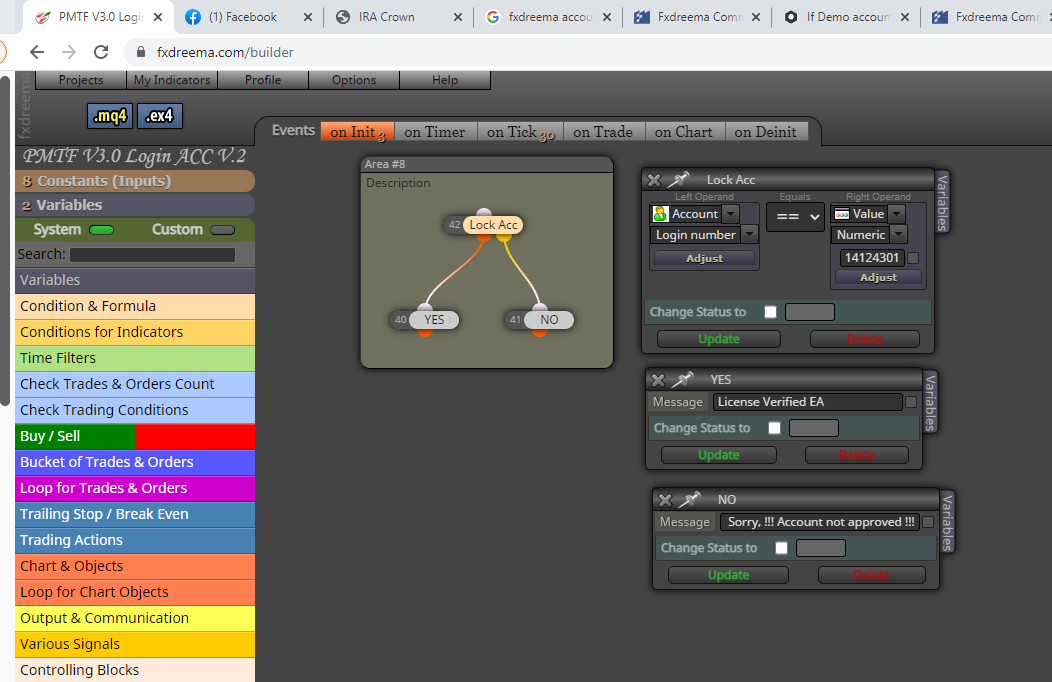The width and height of the screenshot is (1052, 682).
Task: Close the NO block panel with X
Action: click(665, 500)
